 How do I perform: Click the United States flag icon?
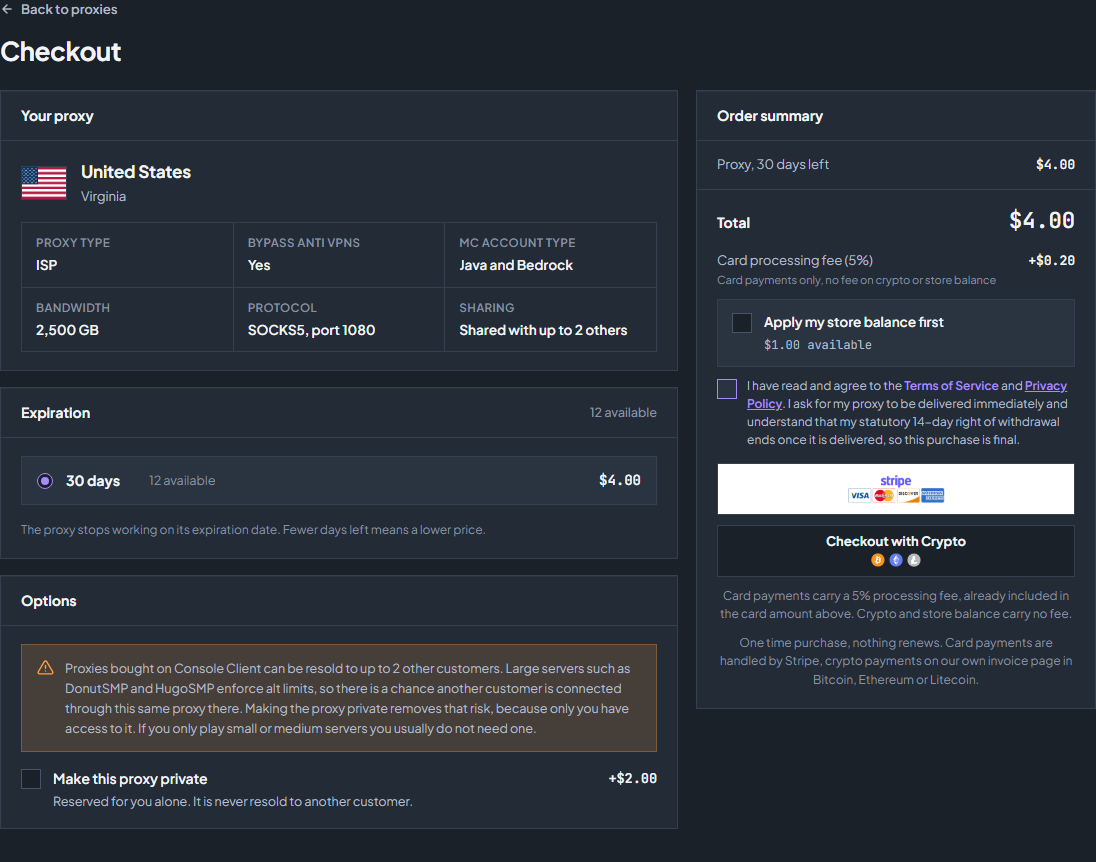click(x=44, y=182)
